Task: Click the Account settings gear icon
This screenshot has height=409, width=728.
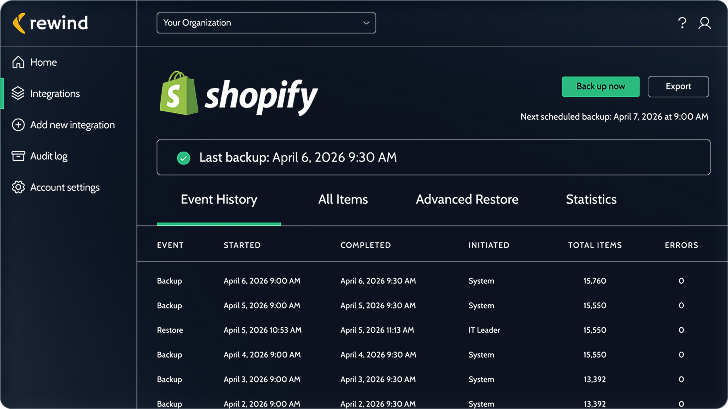Action: 18,187
